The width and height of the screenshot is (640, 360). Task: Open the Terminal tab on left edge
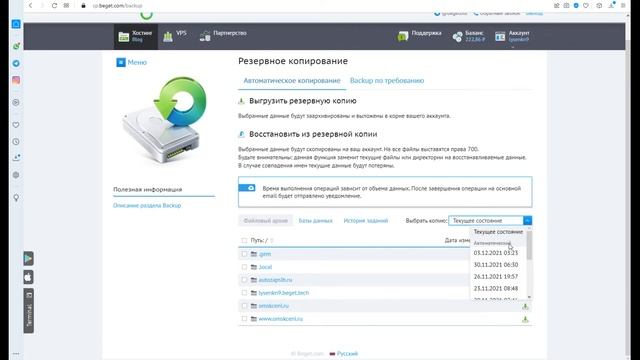29,311
